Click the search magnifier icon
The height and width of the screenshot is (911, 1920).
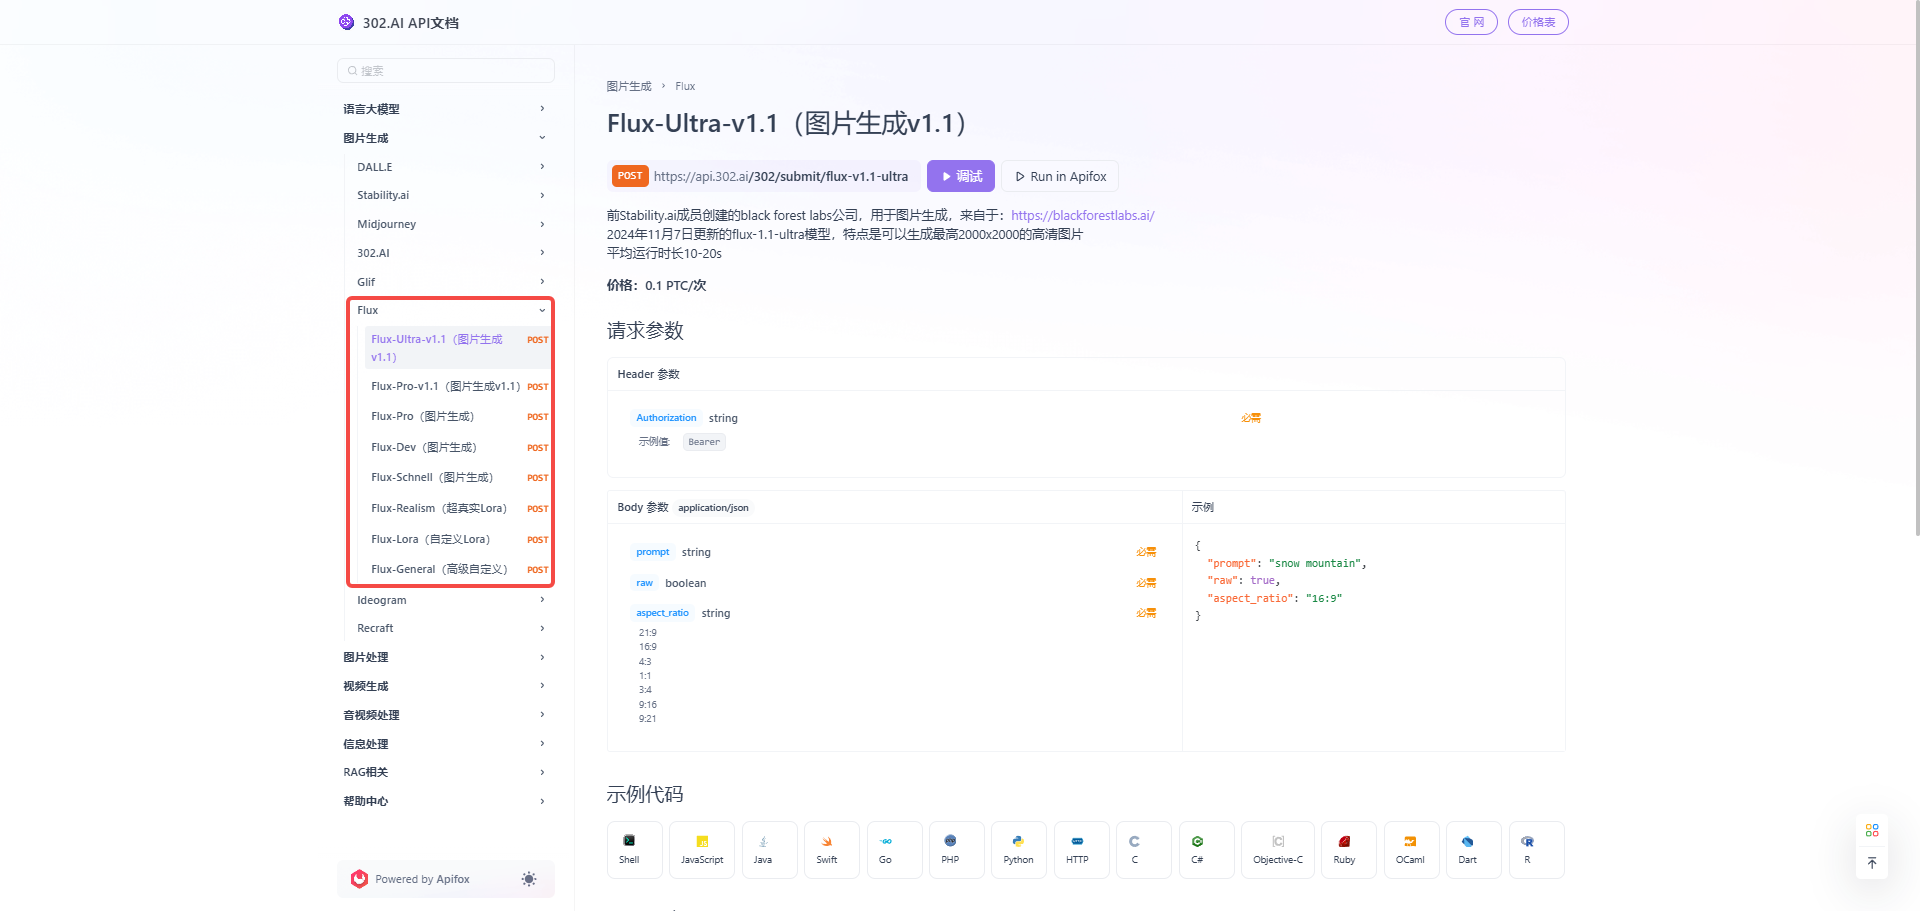click(352, 71)
